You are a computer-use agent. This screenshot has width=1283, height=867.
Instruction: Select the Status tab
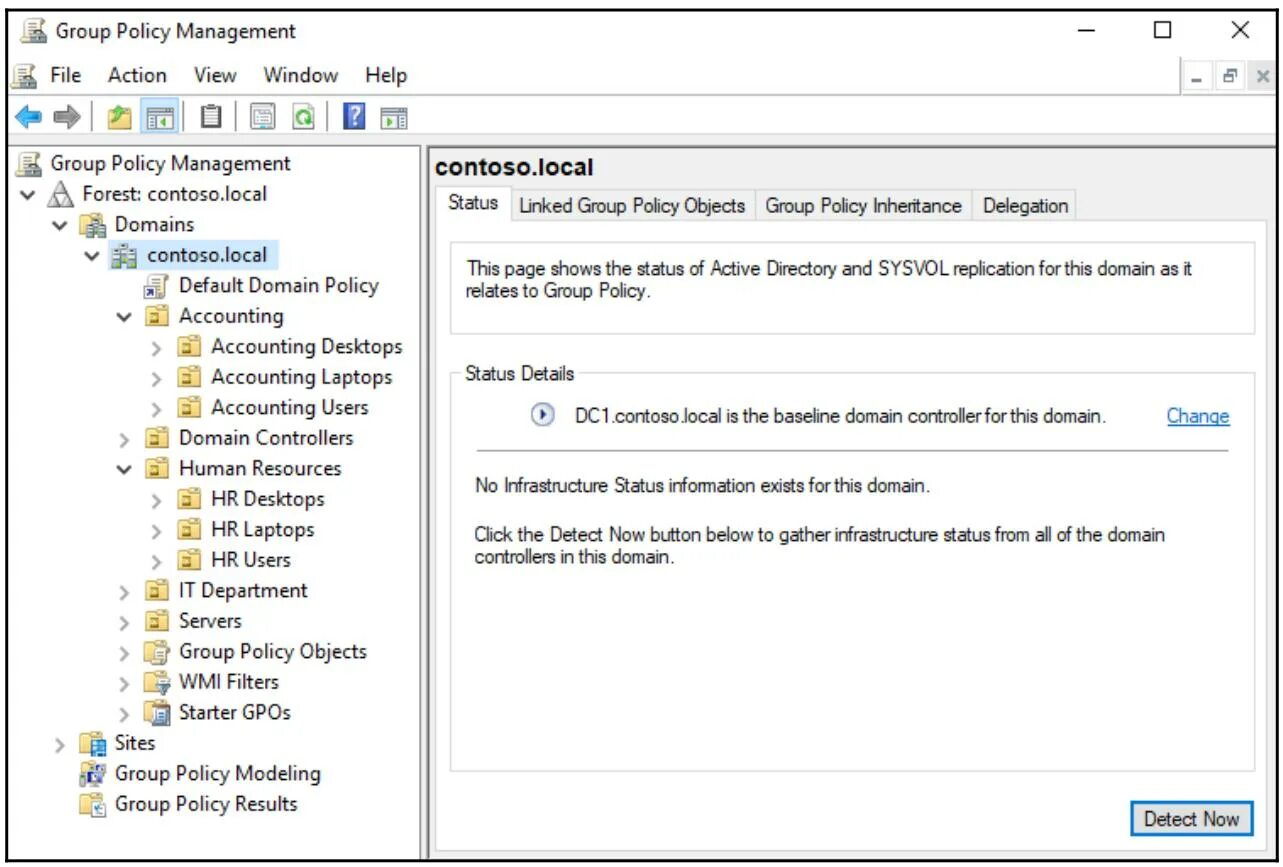(473, 203)
